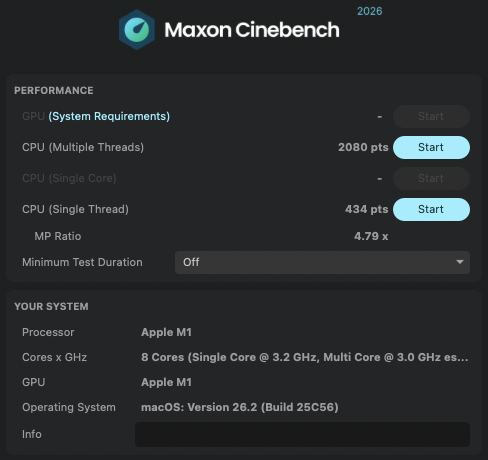
Task: Click the Maxon Cinebench title text
Action: pos(252,30)
